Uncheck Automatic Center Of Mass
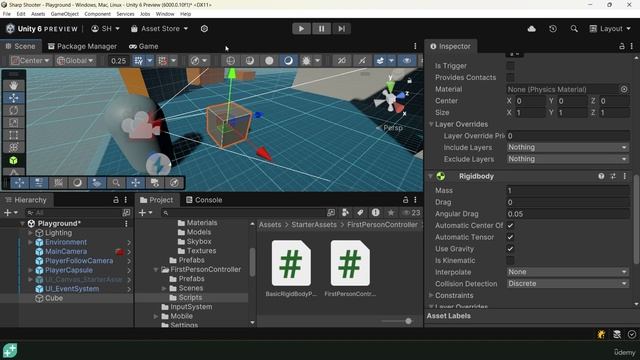640x360 pixels. tap(510, 225)
